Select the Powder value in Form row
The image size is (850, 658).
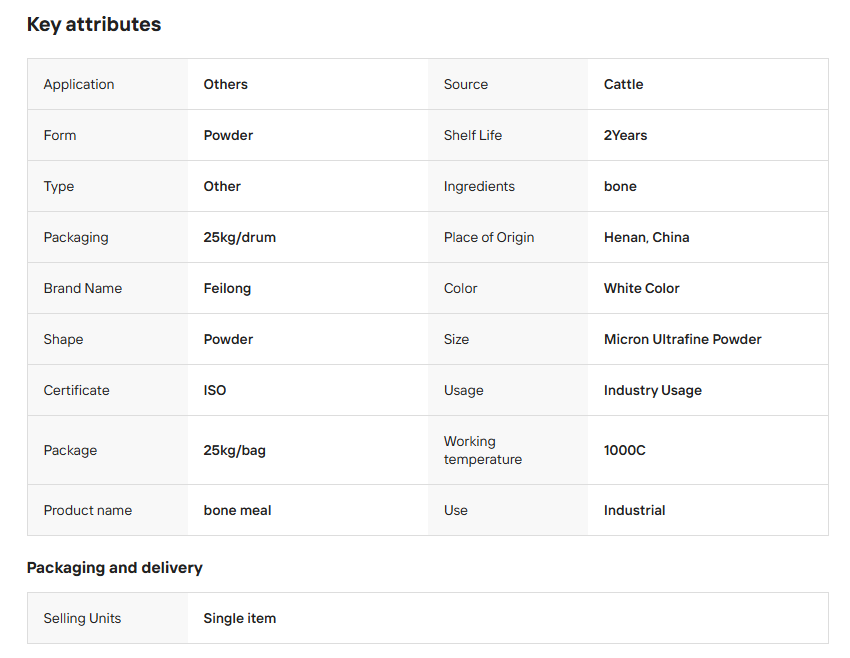coord(228,135)
